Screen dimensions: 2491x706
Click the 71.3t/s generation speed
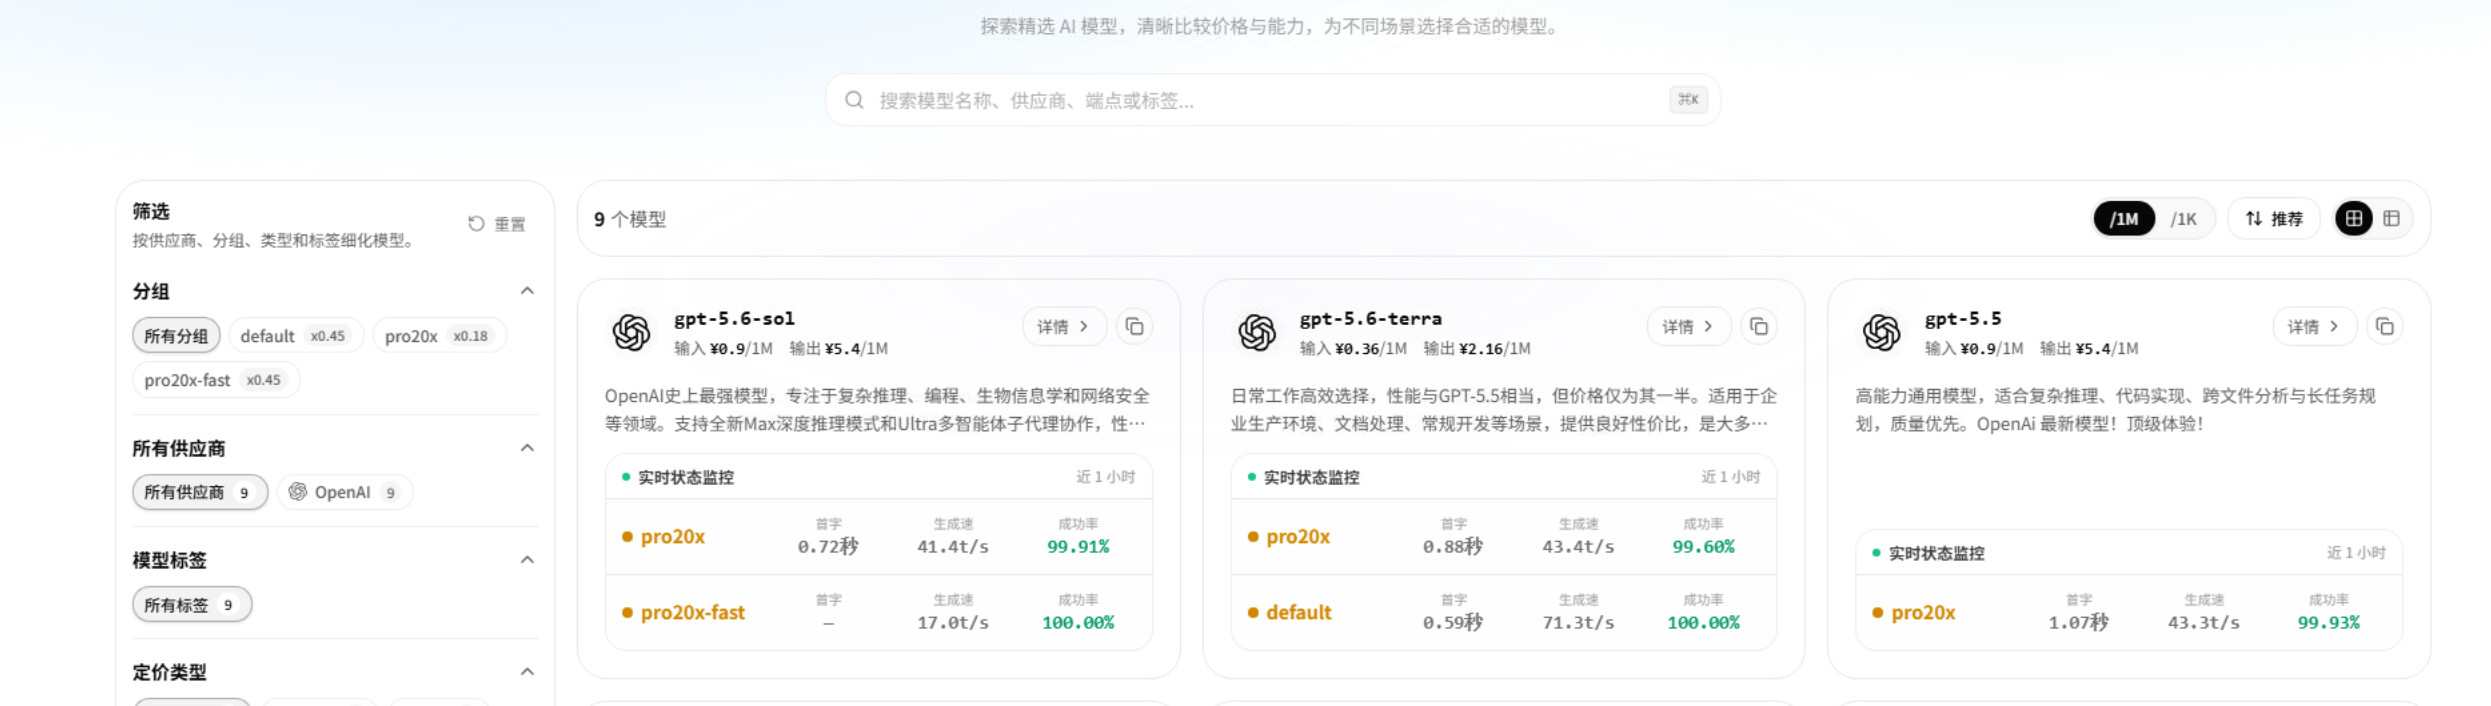tap(1578, 622)
